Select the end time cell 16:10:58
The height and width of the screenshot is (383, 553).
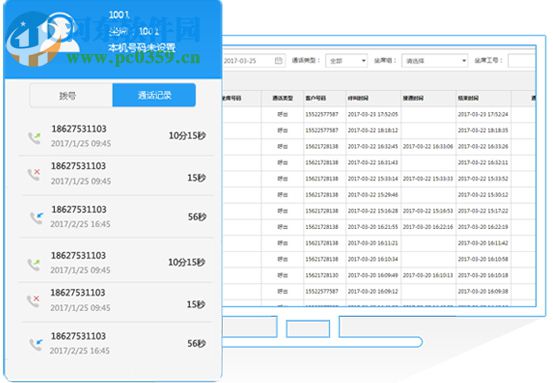tap(483, 259)
